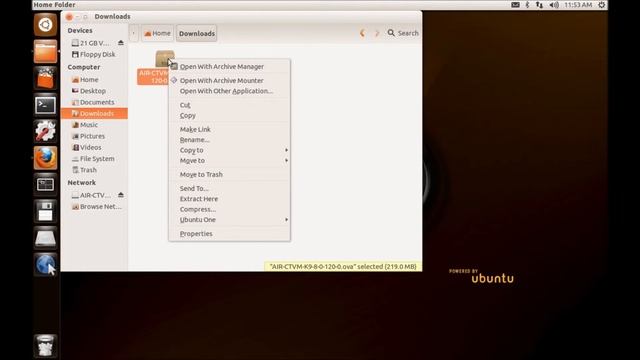Image resolution: width=640 pixels, height=360 pixels.
Task: Select Copy from the context menu
Action: tap(229, 116)
